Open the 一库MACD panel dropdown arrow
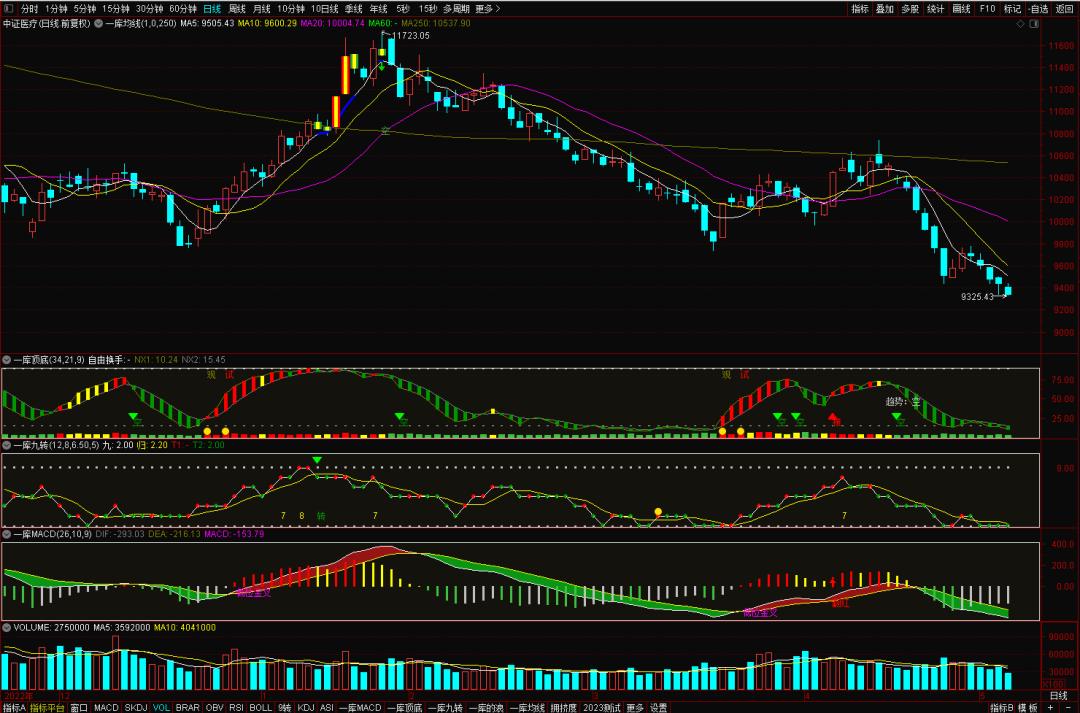 [x=7, y=535]
